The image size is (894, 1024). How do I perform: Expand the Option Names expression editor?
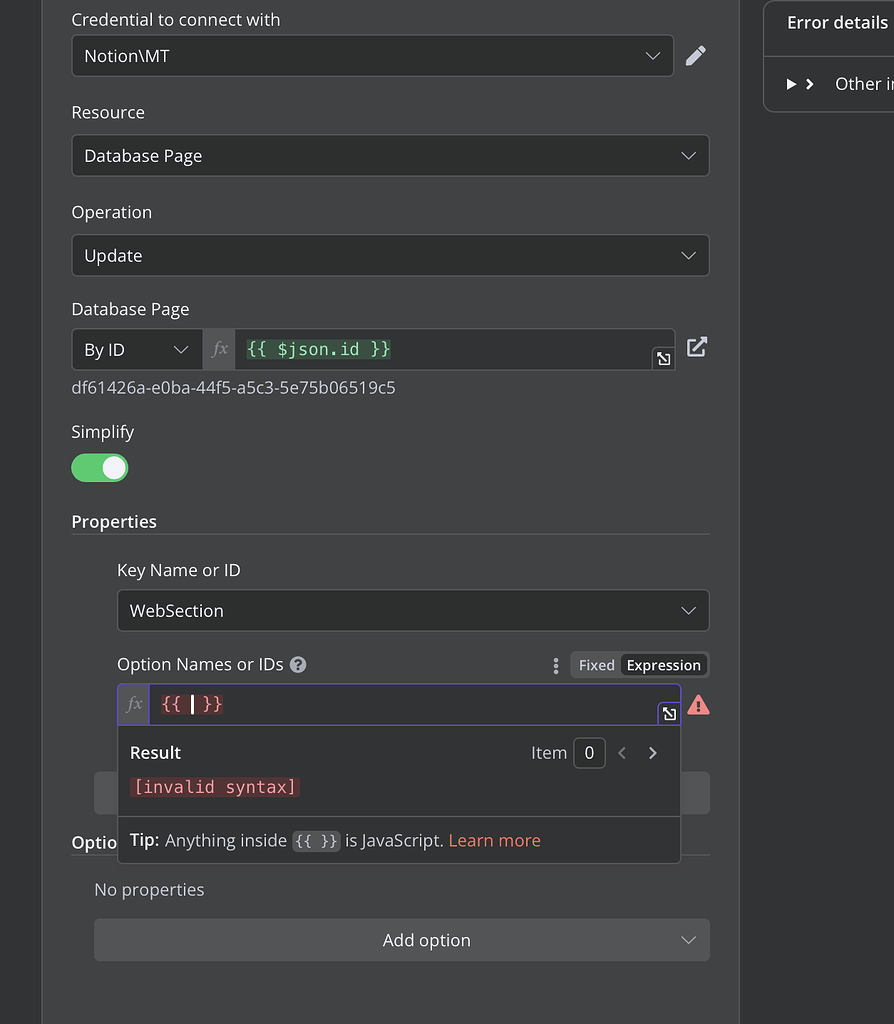pyautogui.click(x=668, y=713)
